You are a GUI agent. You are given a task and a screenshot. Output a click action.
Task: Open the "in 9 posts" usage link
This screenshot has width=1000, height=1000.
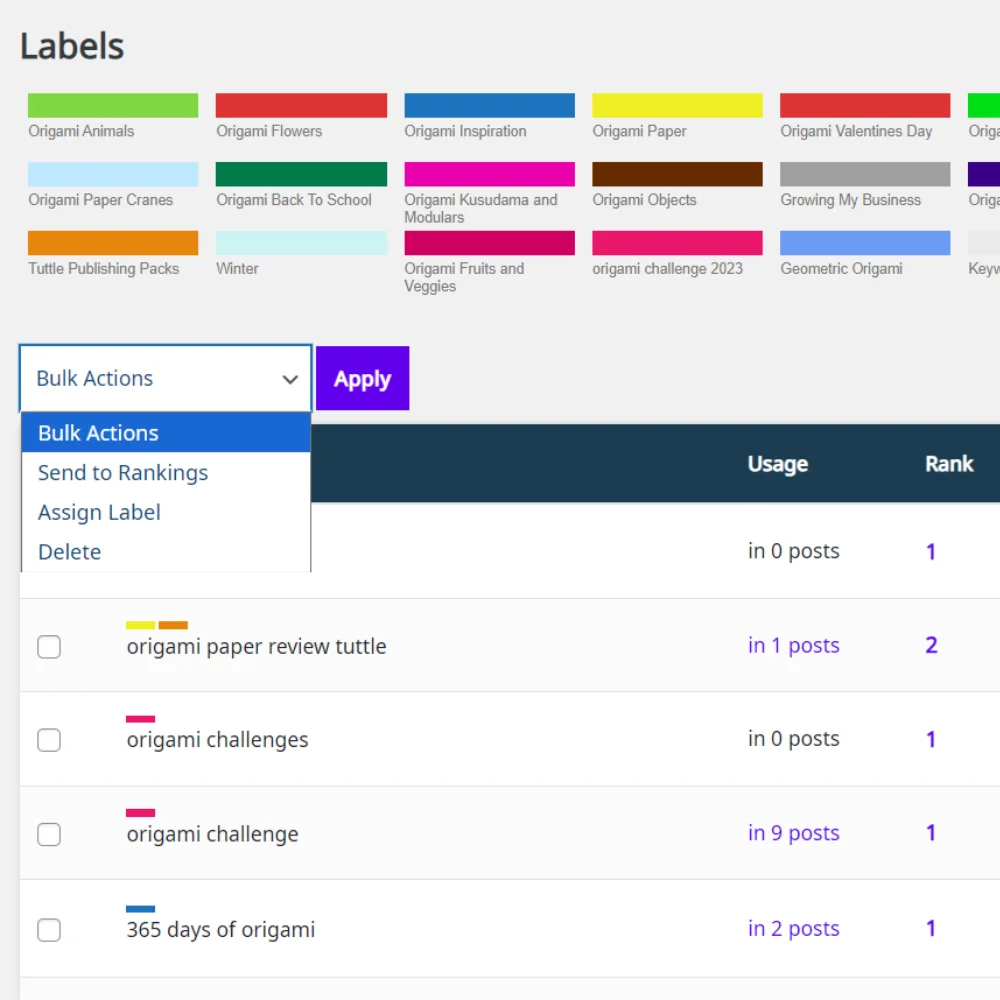click(793, 834)
